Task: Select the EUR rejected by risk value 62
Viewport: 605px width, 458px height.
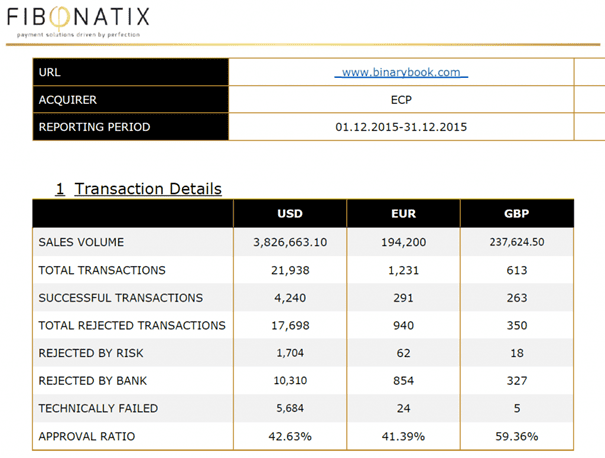Action: tap(403, 353)
